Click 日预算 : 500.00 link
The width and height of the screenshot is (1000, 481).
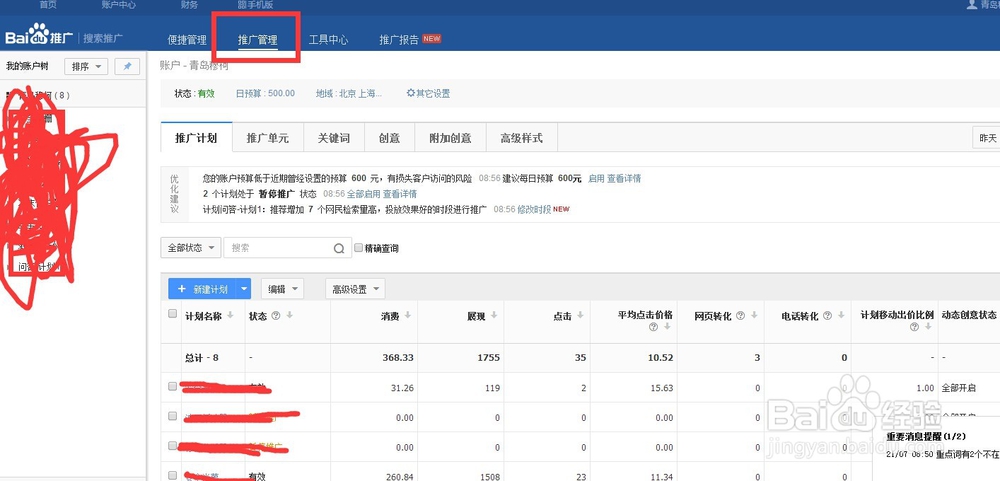(x=265, y=93)
